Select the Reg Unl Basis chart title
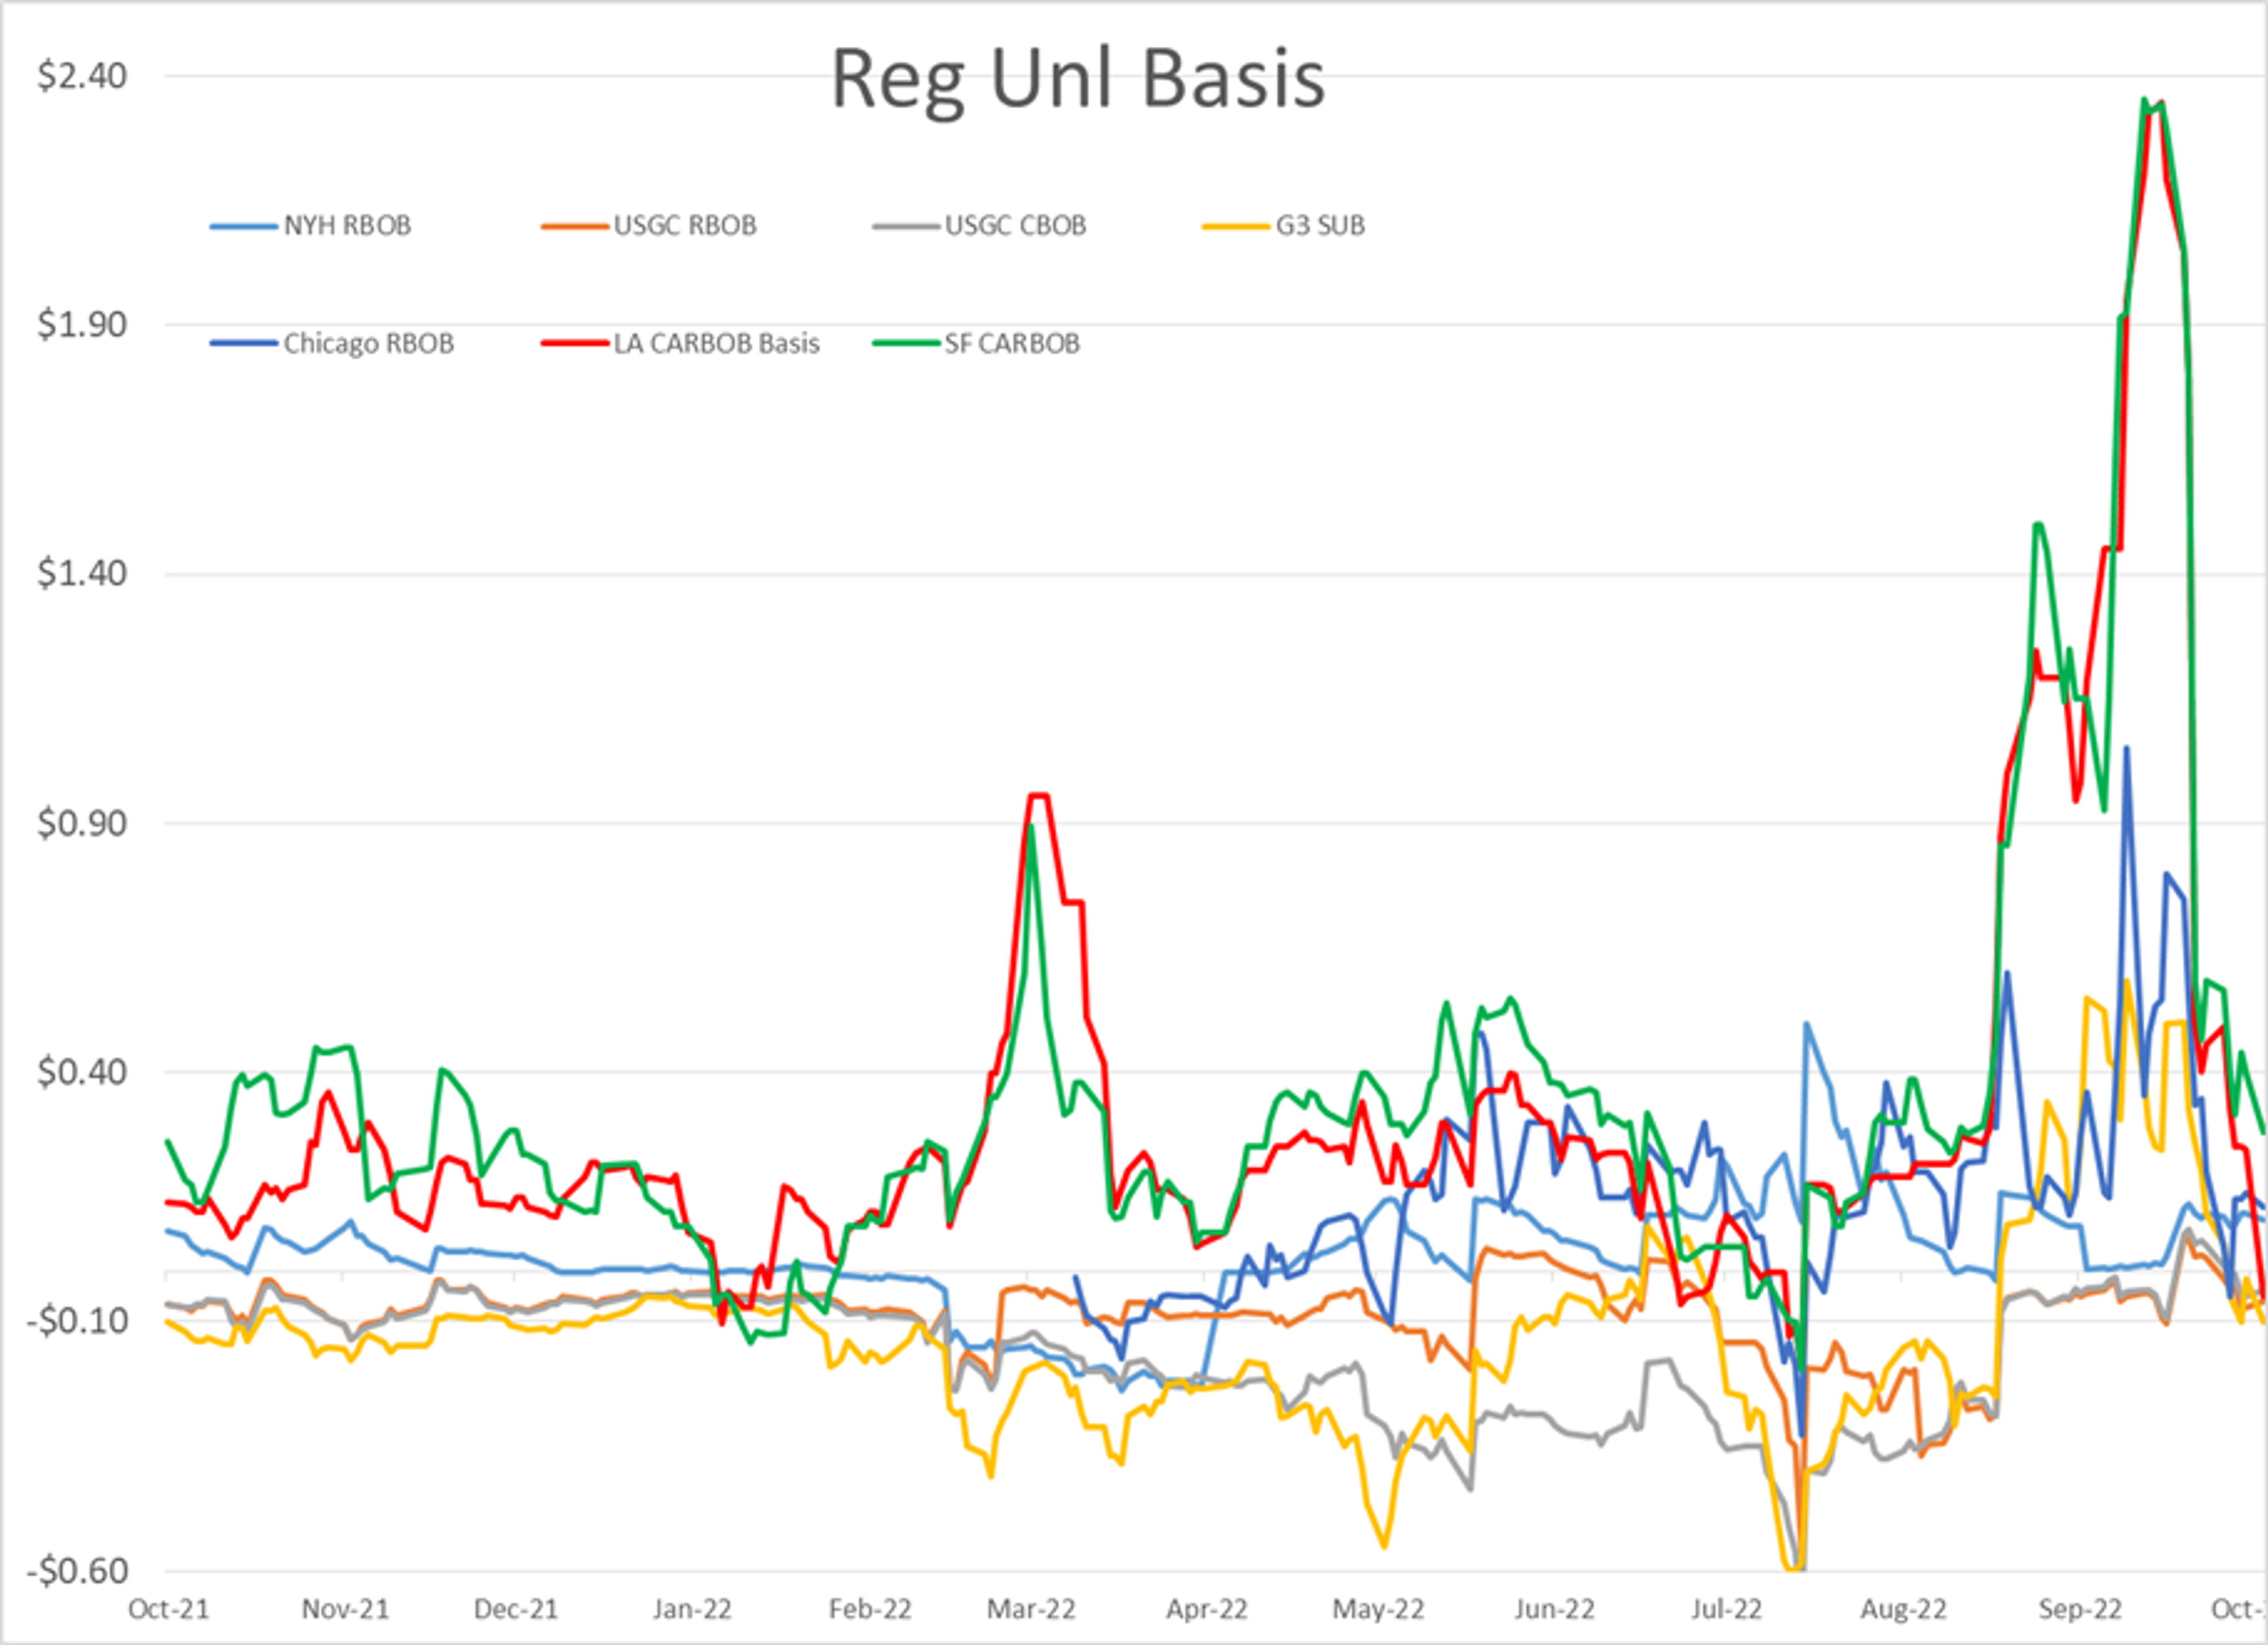Screen dimensions: 2268x1645 (1078, 80)
